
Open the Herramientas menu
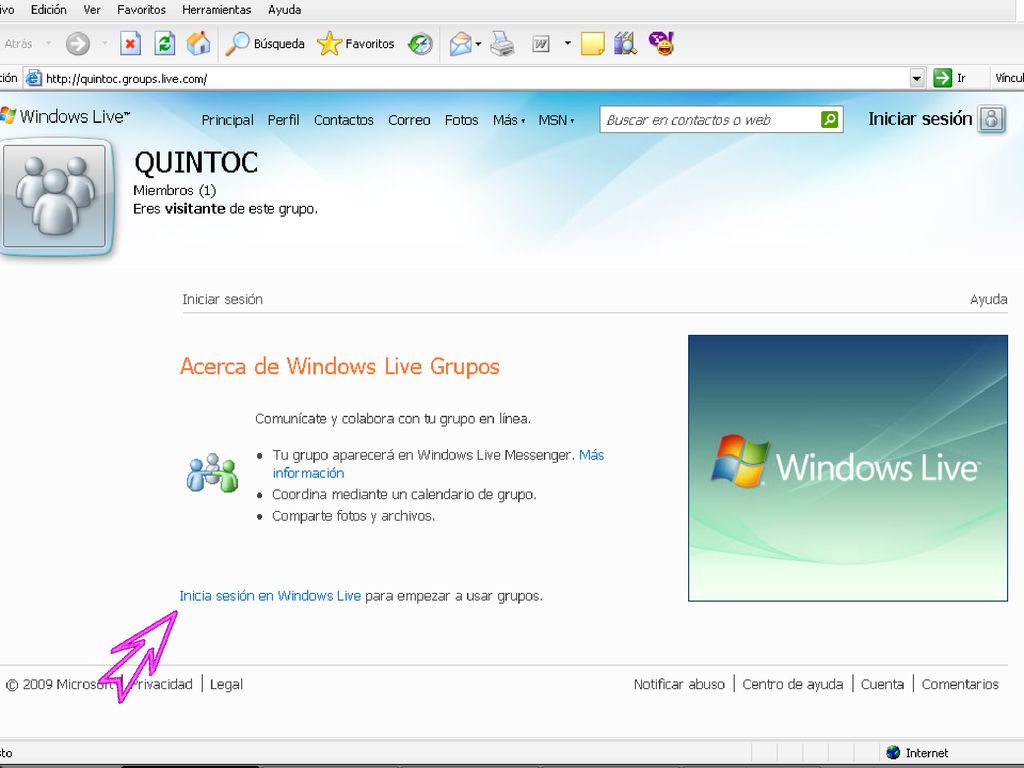[x=216, y=10]
